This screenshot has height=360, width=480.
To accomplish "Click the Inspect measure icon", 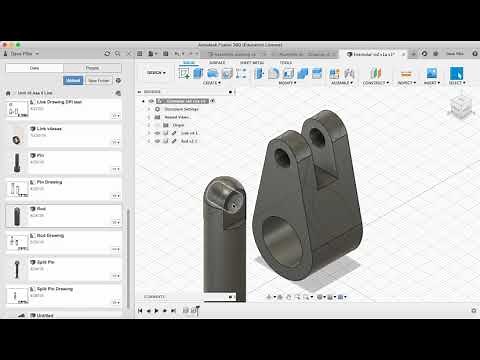I will coord(406,74).
